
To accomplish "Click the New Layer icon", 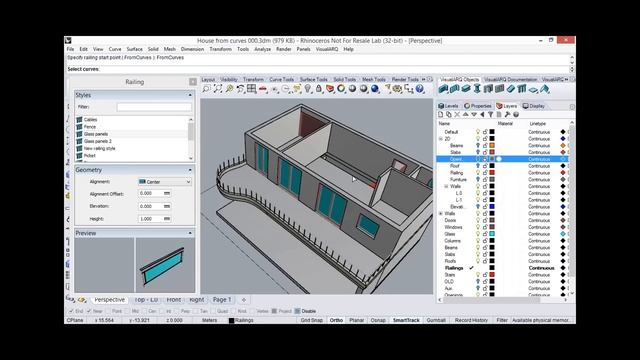I will [x=440, y=115].
